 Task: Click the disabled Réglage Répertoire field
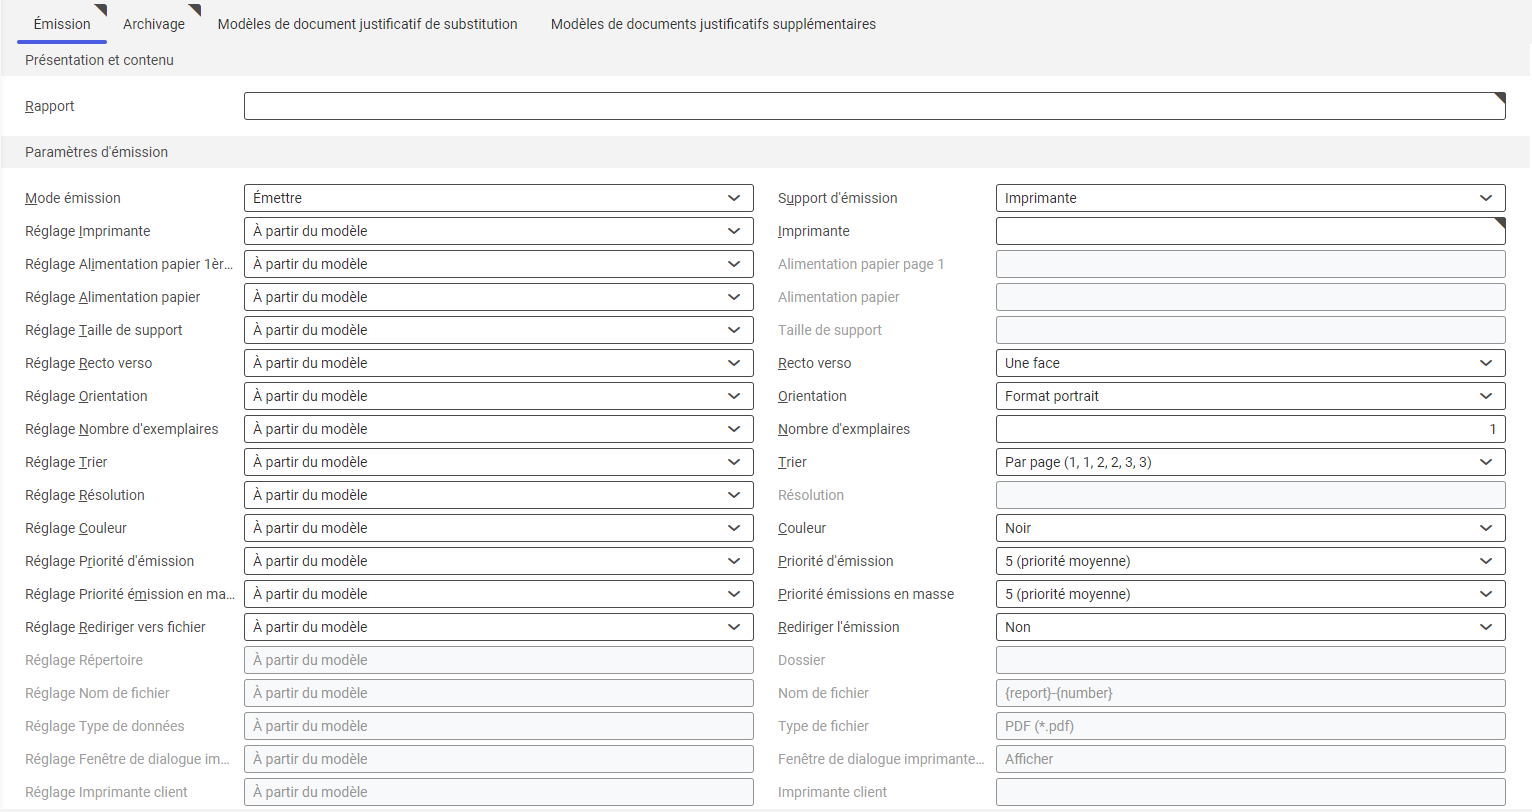point(499,660)
